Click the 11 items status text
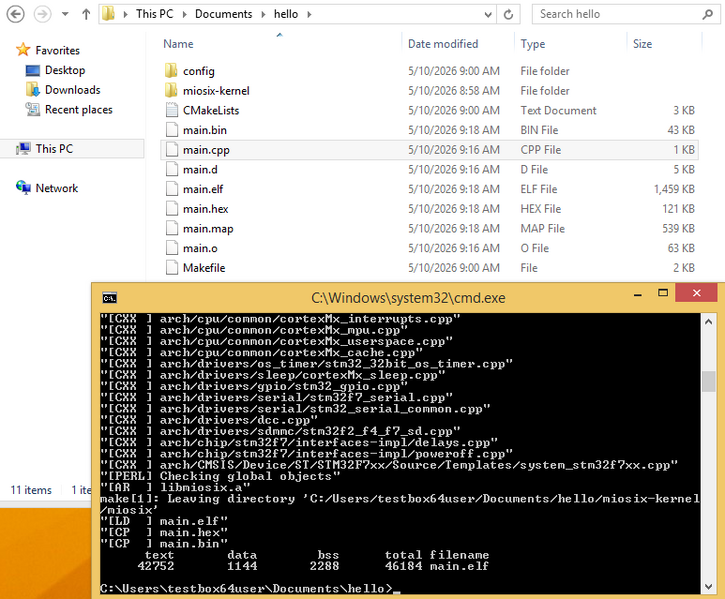The width and height of the screenshot is (725, 599). coord(31,490)
